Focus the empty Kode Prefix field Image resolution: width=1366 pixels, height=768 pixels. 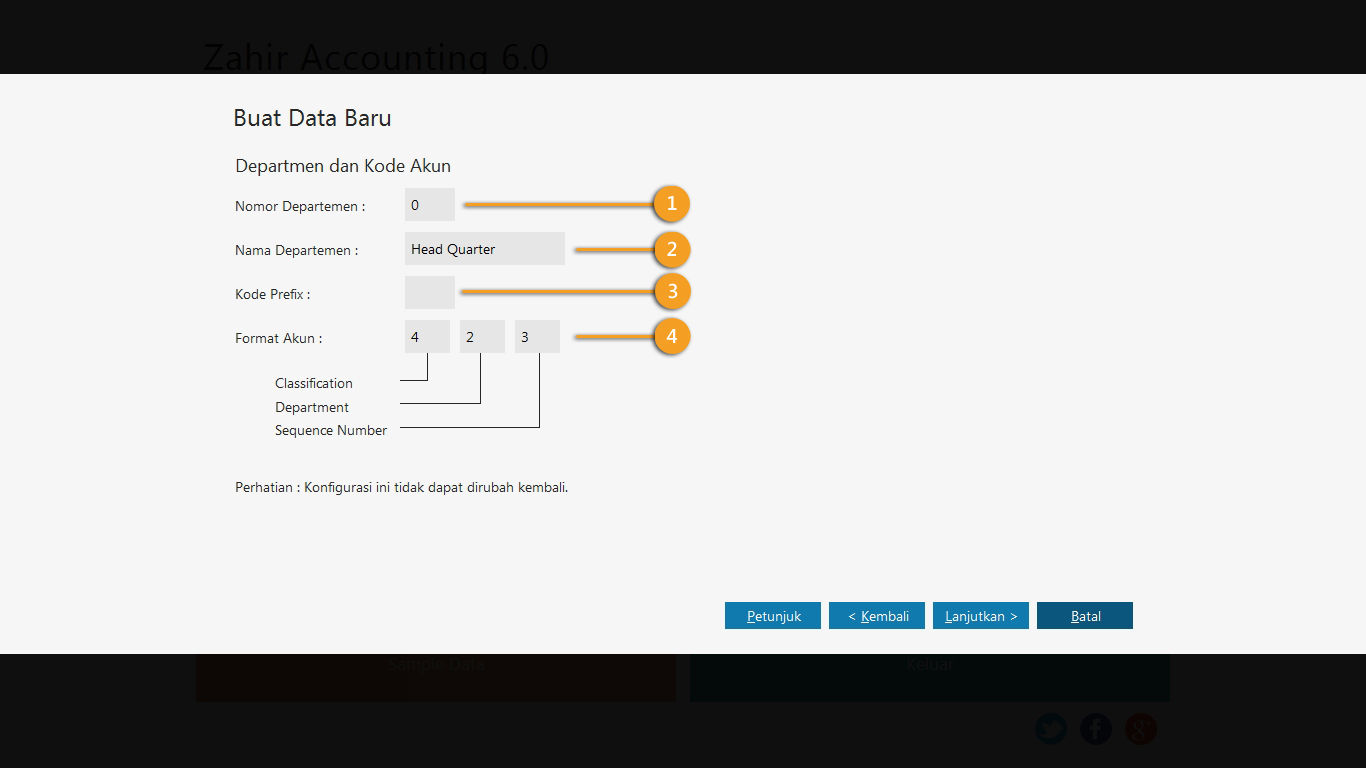(x=430, y=293)
